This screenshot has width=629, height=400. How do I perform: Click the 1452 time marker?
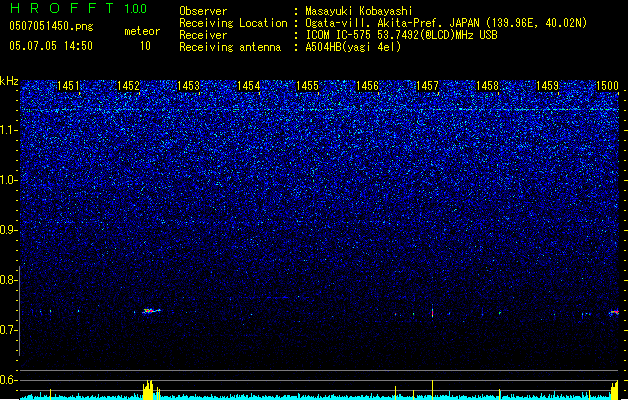pos(128,86)
